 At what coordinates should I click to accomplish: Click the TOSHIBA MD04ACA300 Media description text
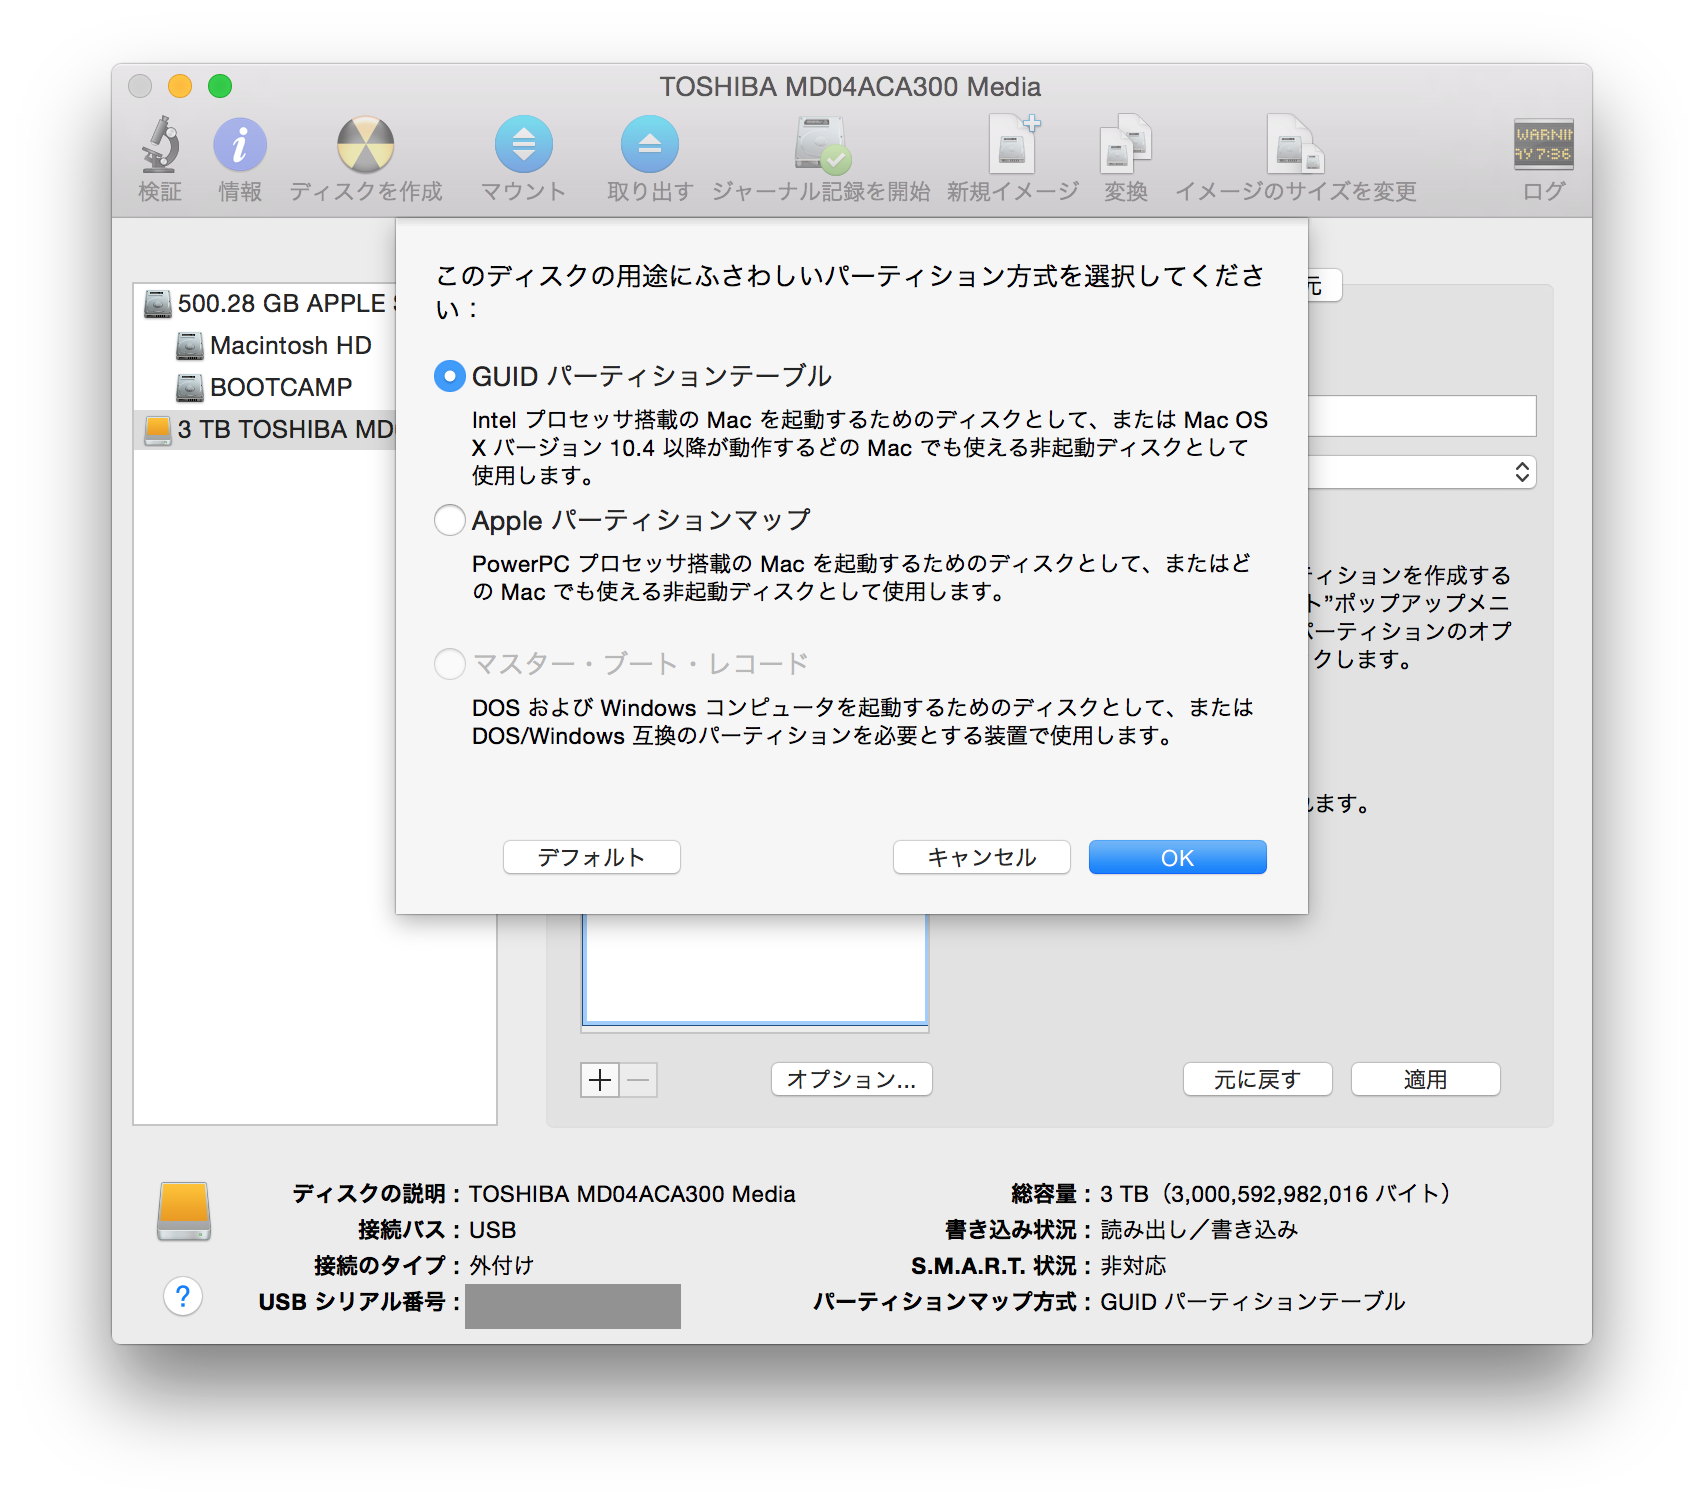(632, 1194)
